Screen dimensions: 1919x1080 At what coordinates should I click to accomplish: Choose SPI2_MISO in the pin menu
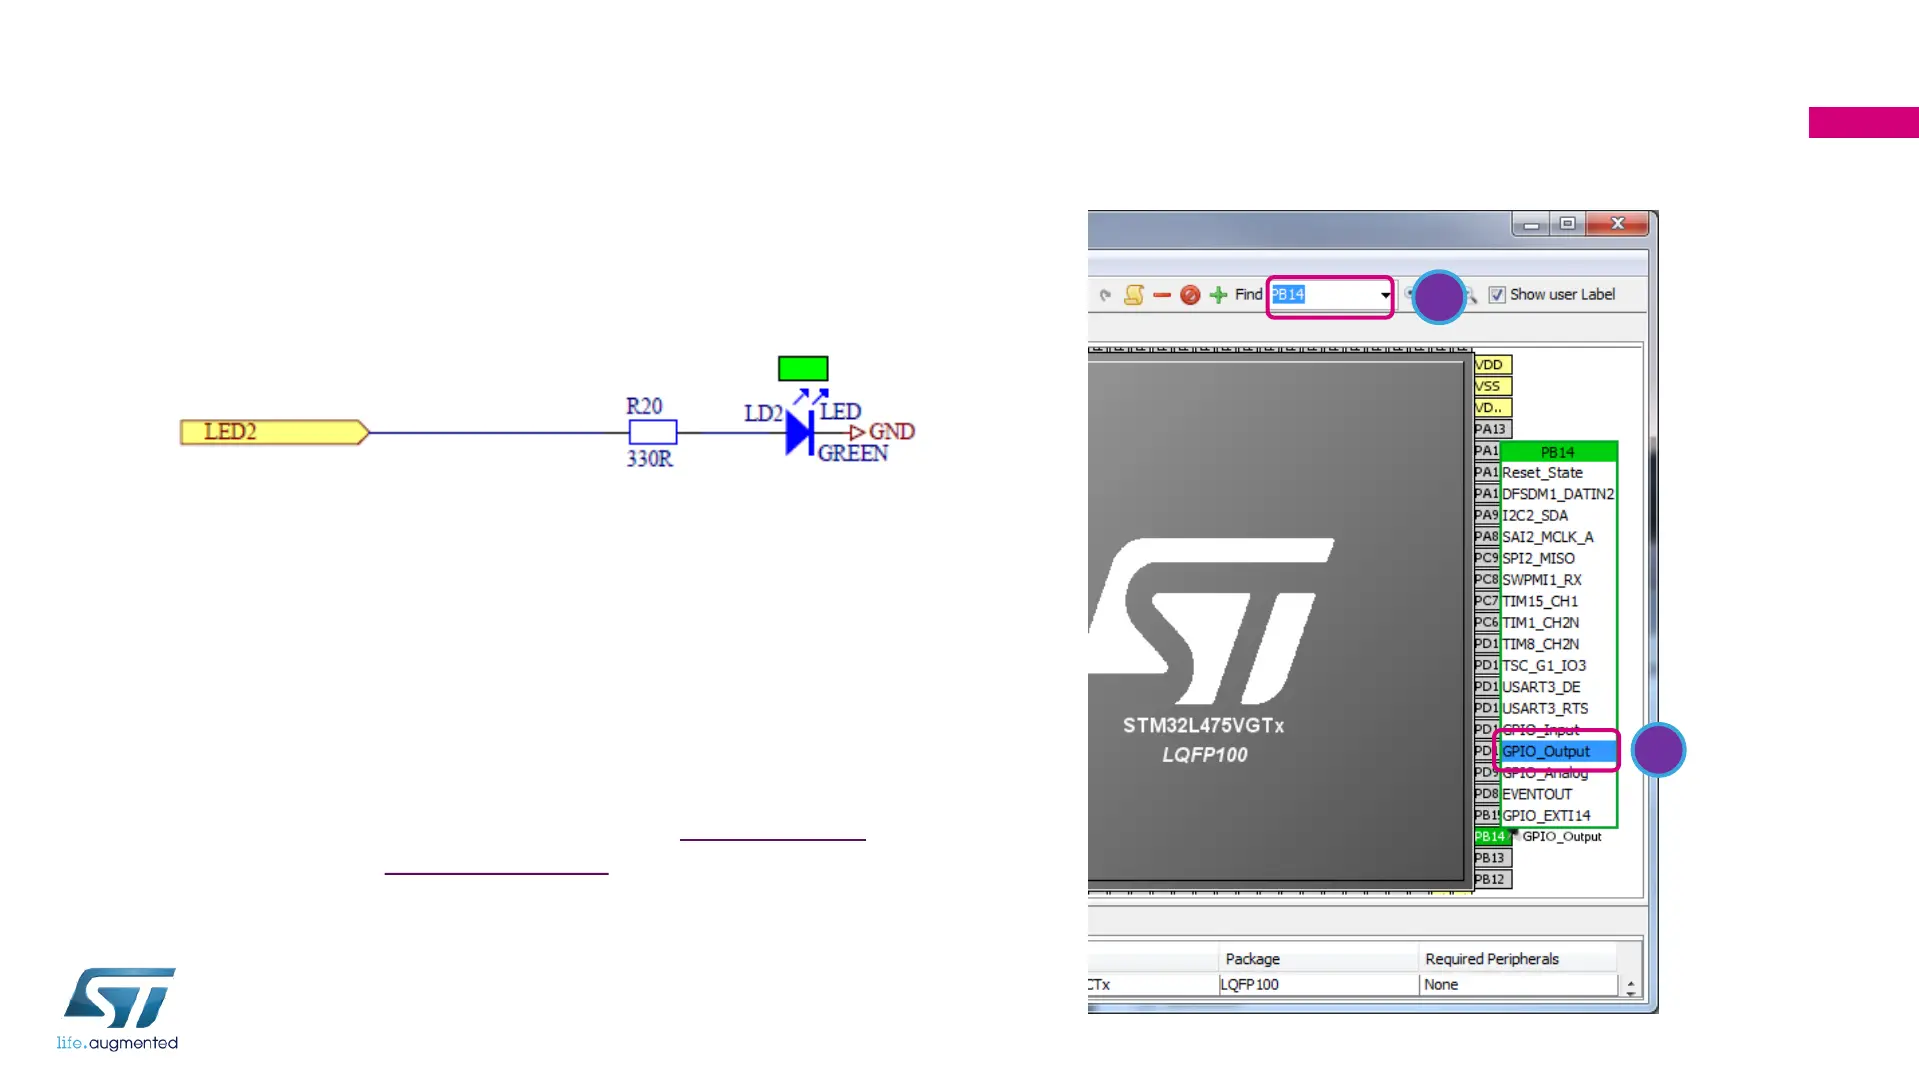point(1558,559)
